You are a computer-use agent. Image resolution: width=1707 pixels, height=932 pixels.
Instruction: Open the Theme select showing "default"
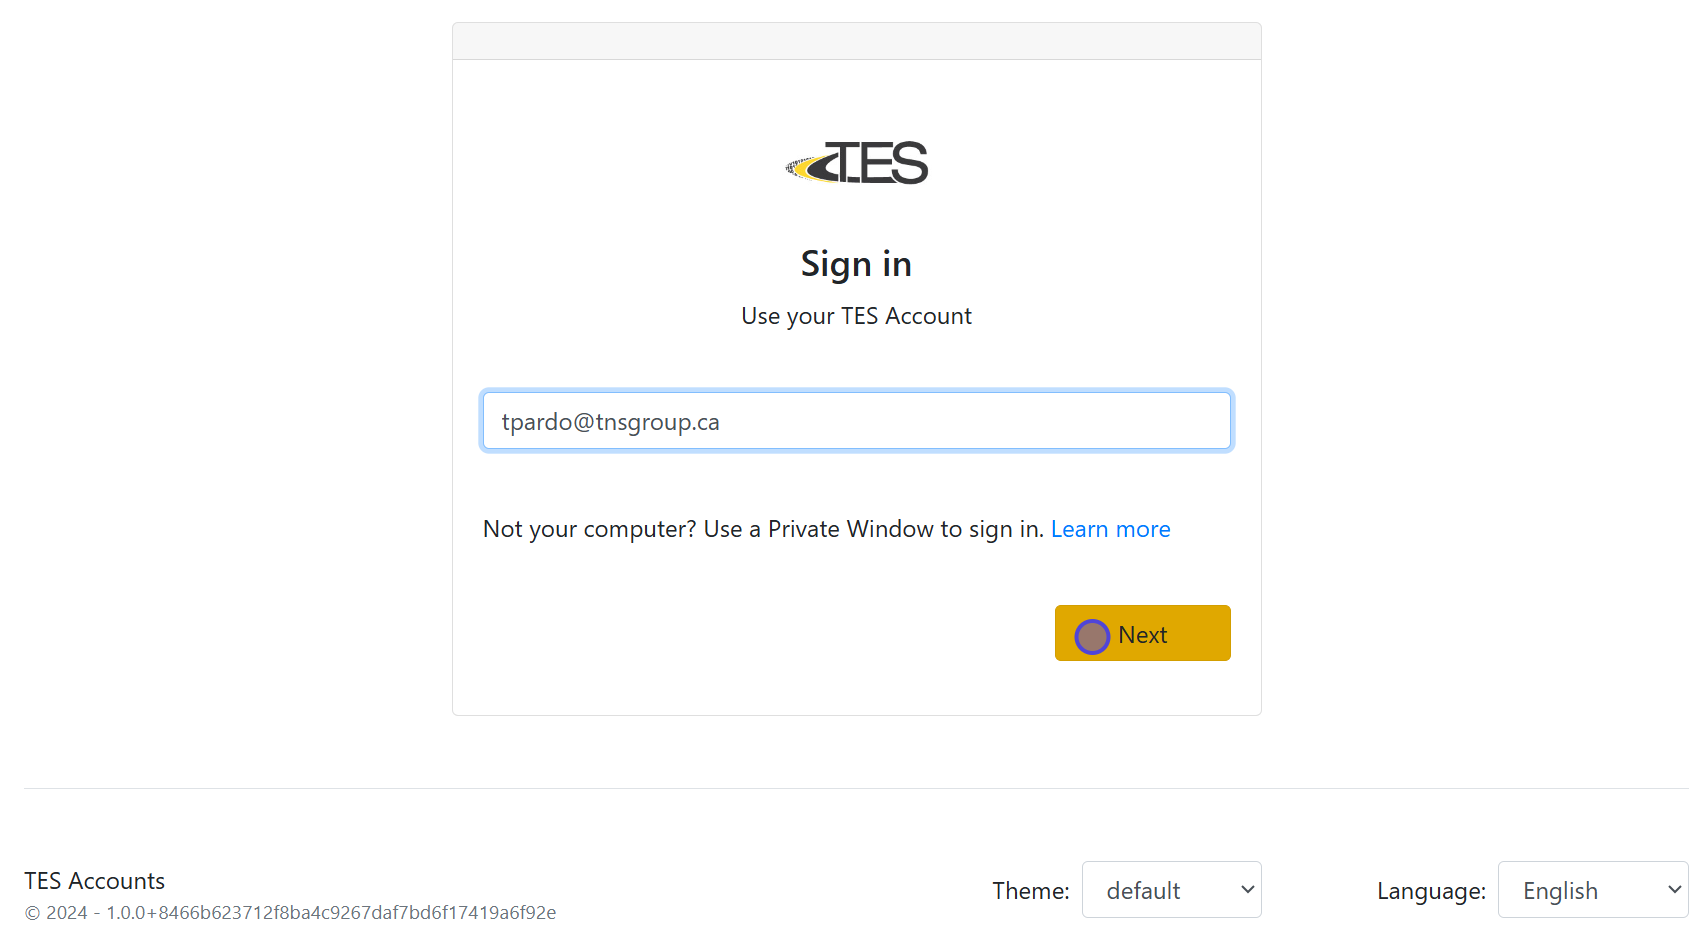(1160, 890)
